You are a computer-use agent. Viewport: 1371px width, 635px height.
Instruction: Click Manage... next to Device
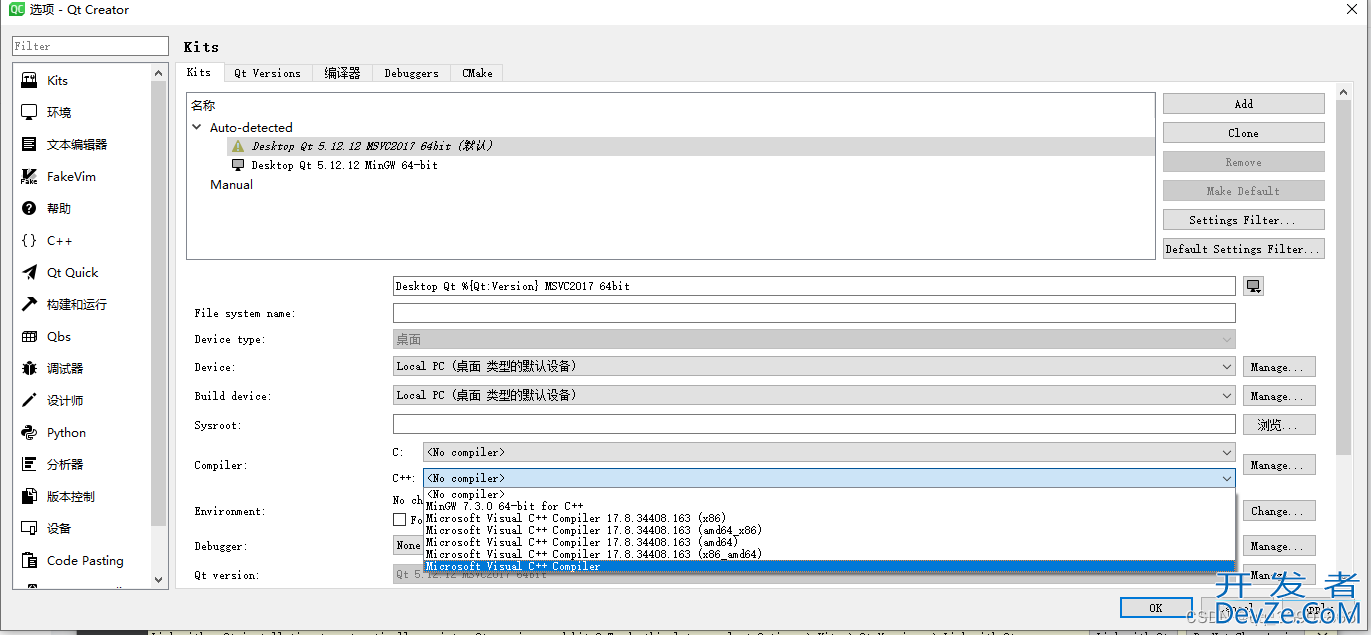[1279, 367]
